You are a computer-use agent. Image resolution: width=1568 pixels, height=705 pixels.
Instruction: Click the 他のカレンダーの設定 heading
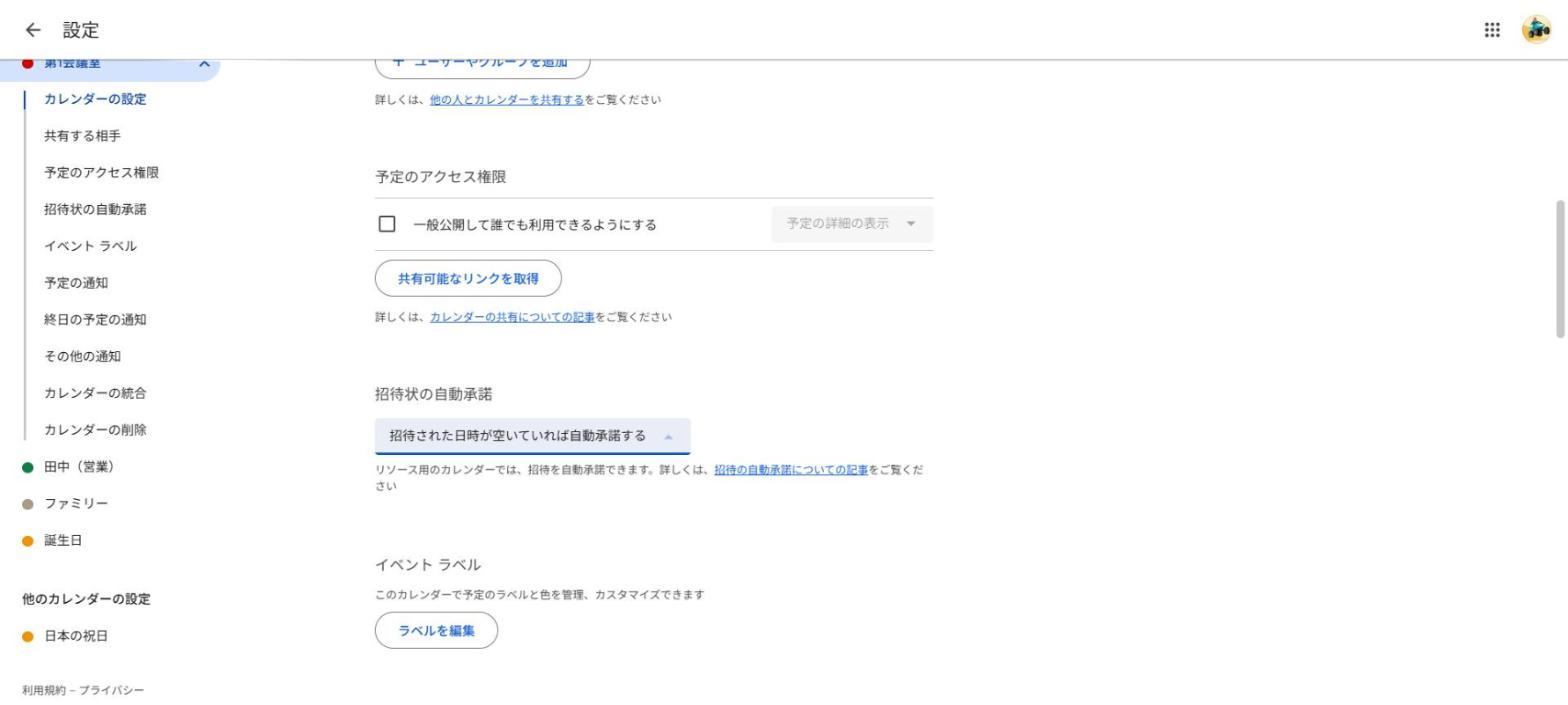tap(86, 599)
